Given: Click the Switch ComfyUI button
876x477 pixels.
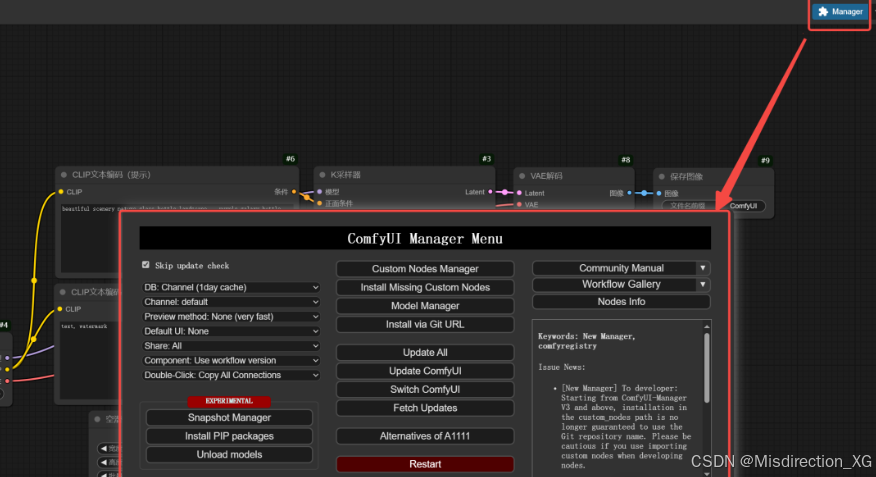Looking at the screenshot, I should click(425, 389).
